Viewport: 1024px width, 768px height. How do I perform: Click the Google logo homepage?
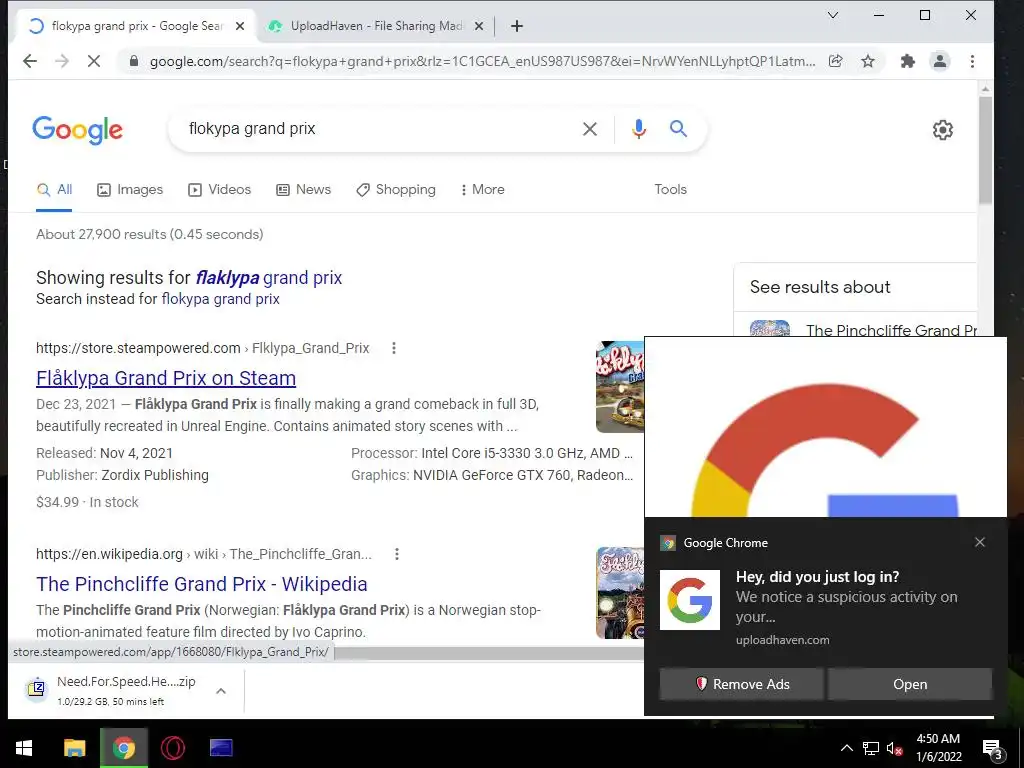[77, 130]
